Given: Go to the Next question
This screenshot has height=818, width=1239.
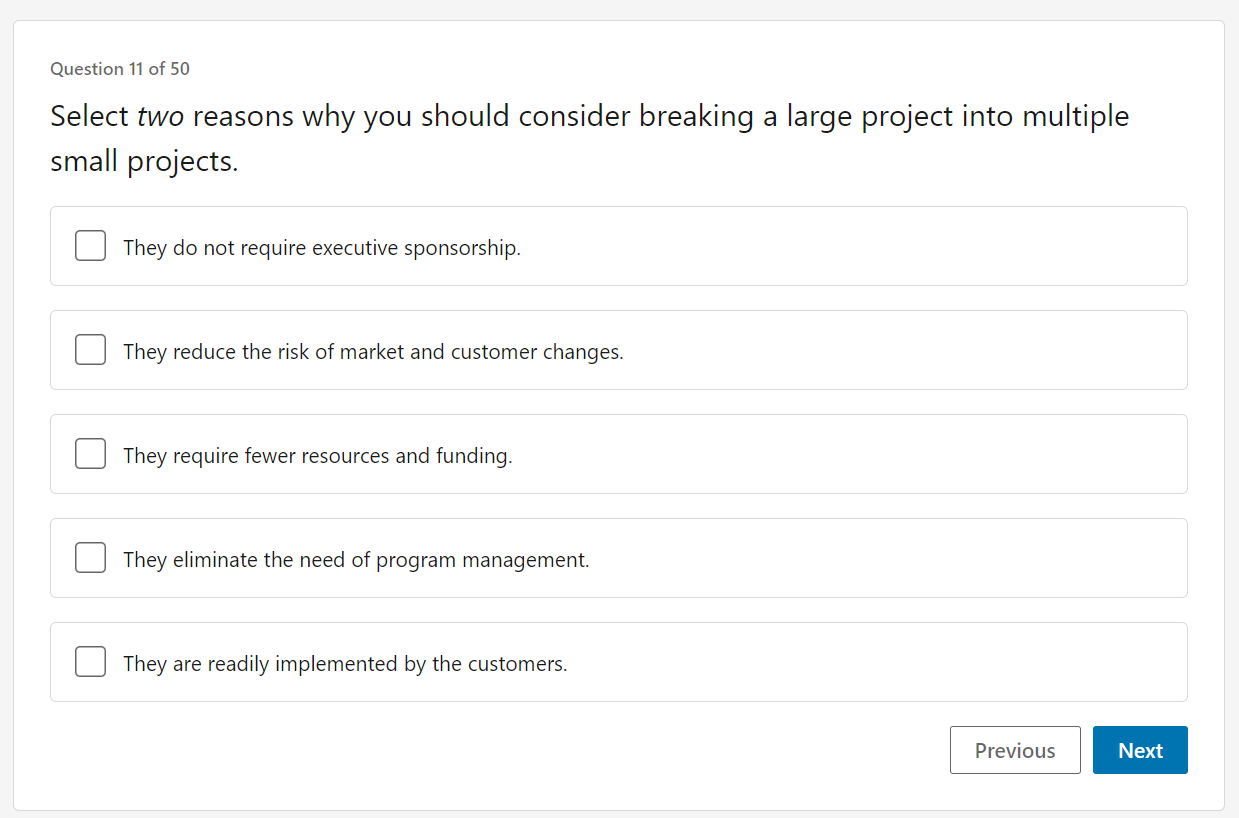Looking at the screenshot, I should pyautogui.click(x=1140, y=750).
